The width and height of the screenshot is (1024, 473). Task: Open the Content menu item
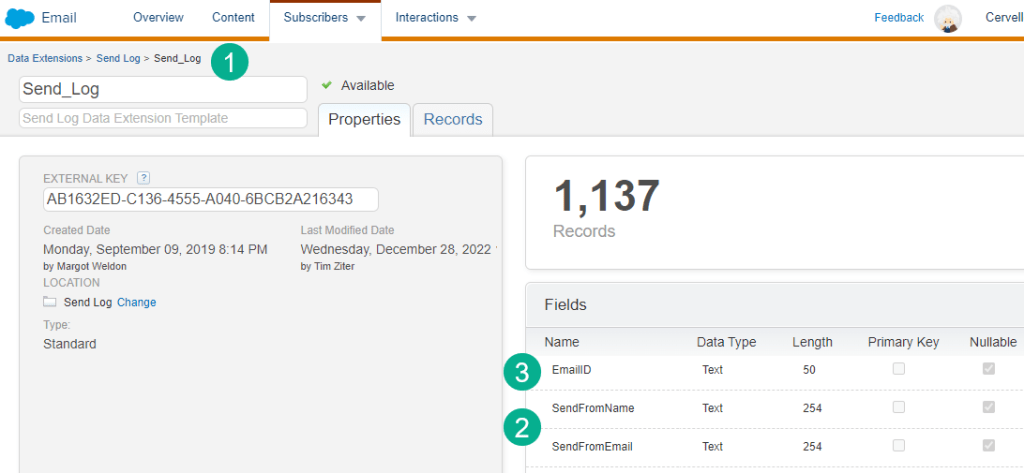pyautogui.click(x=233, y=18)
